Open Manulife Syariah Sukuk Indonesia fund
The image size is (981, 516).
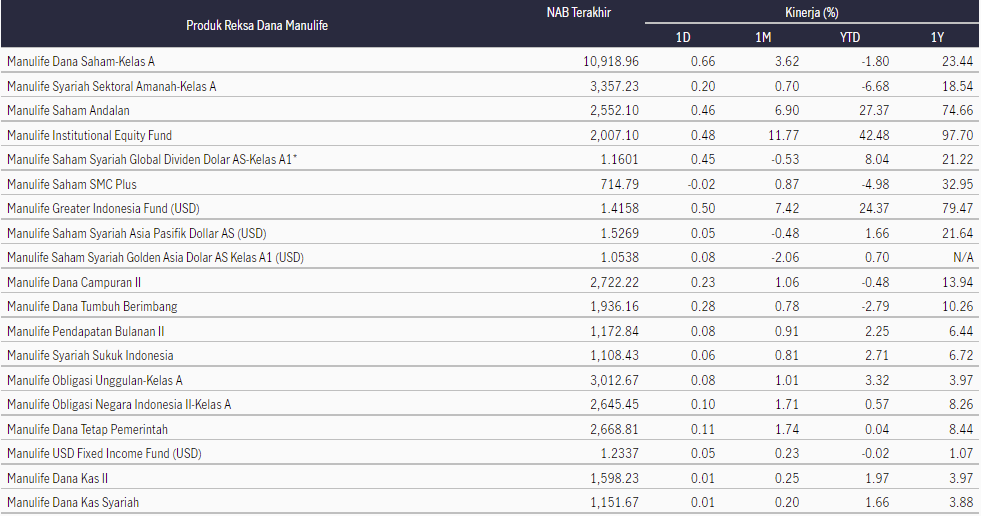pos(90,356)
